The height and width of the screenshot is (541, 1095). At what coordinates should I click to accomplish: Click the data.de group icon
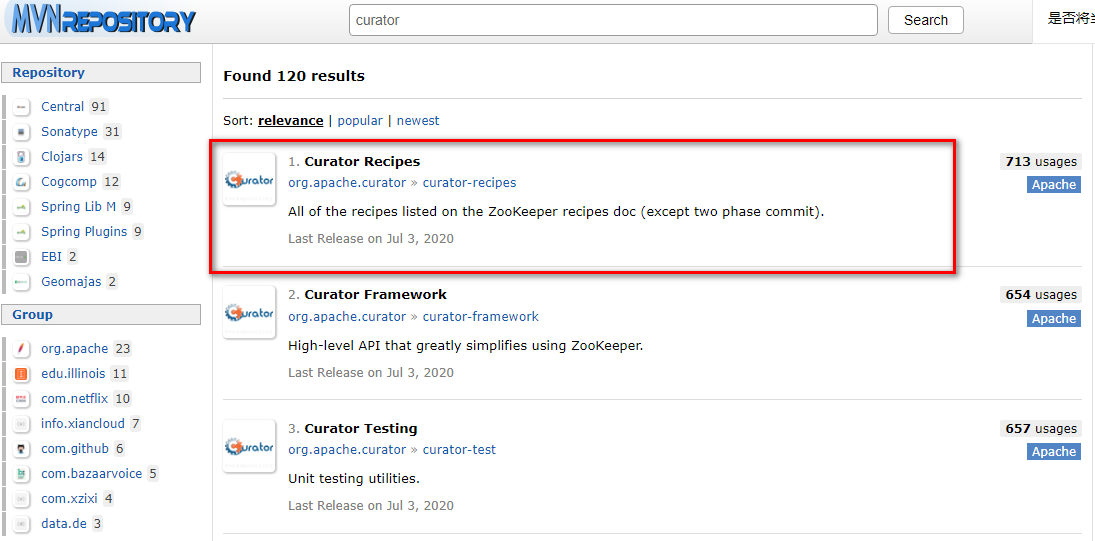[x=22, y=524]
